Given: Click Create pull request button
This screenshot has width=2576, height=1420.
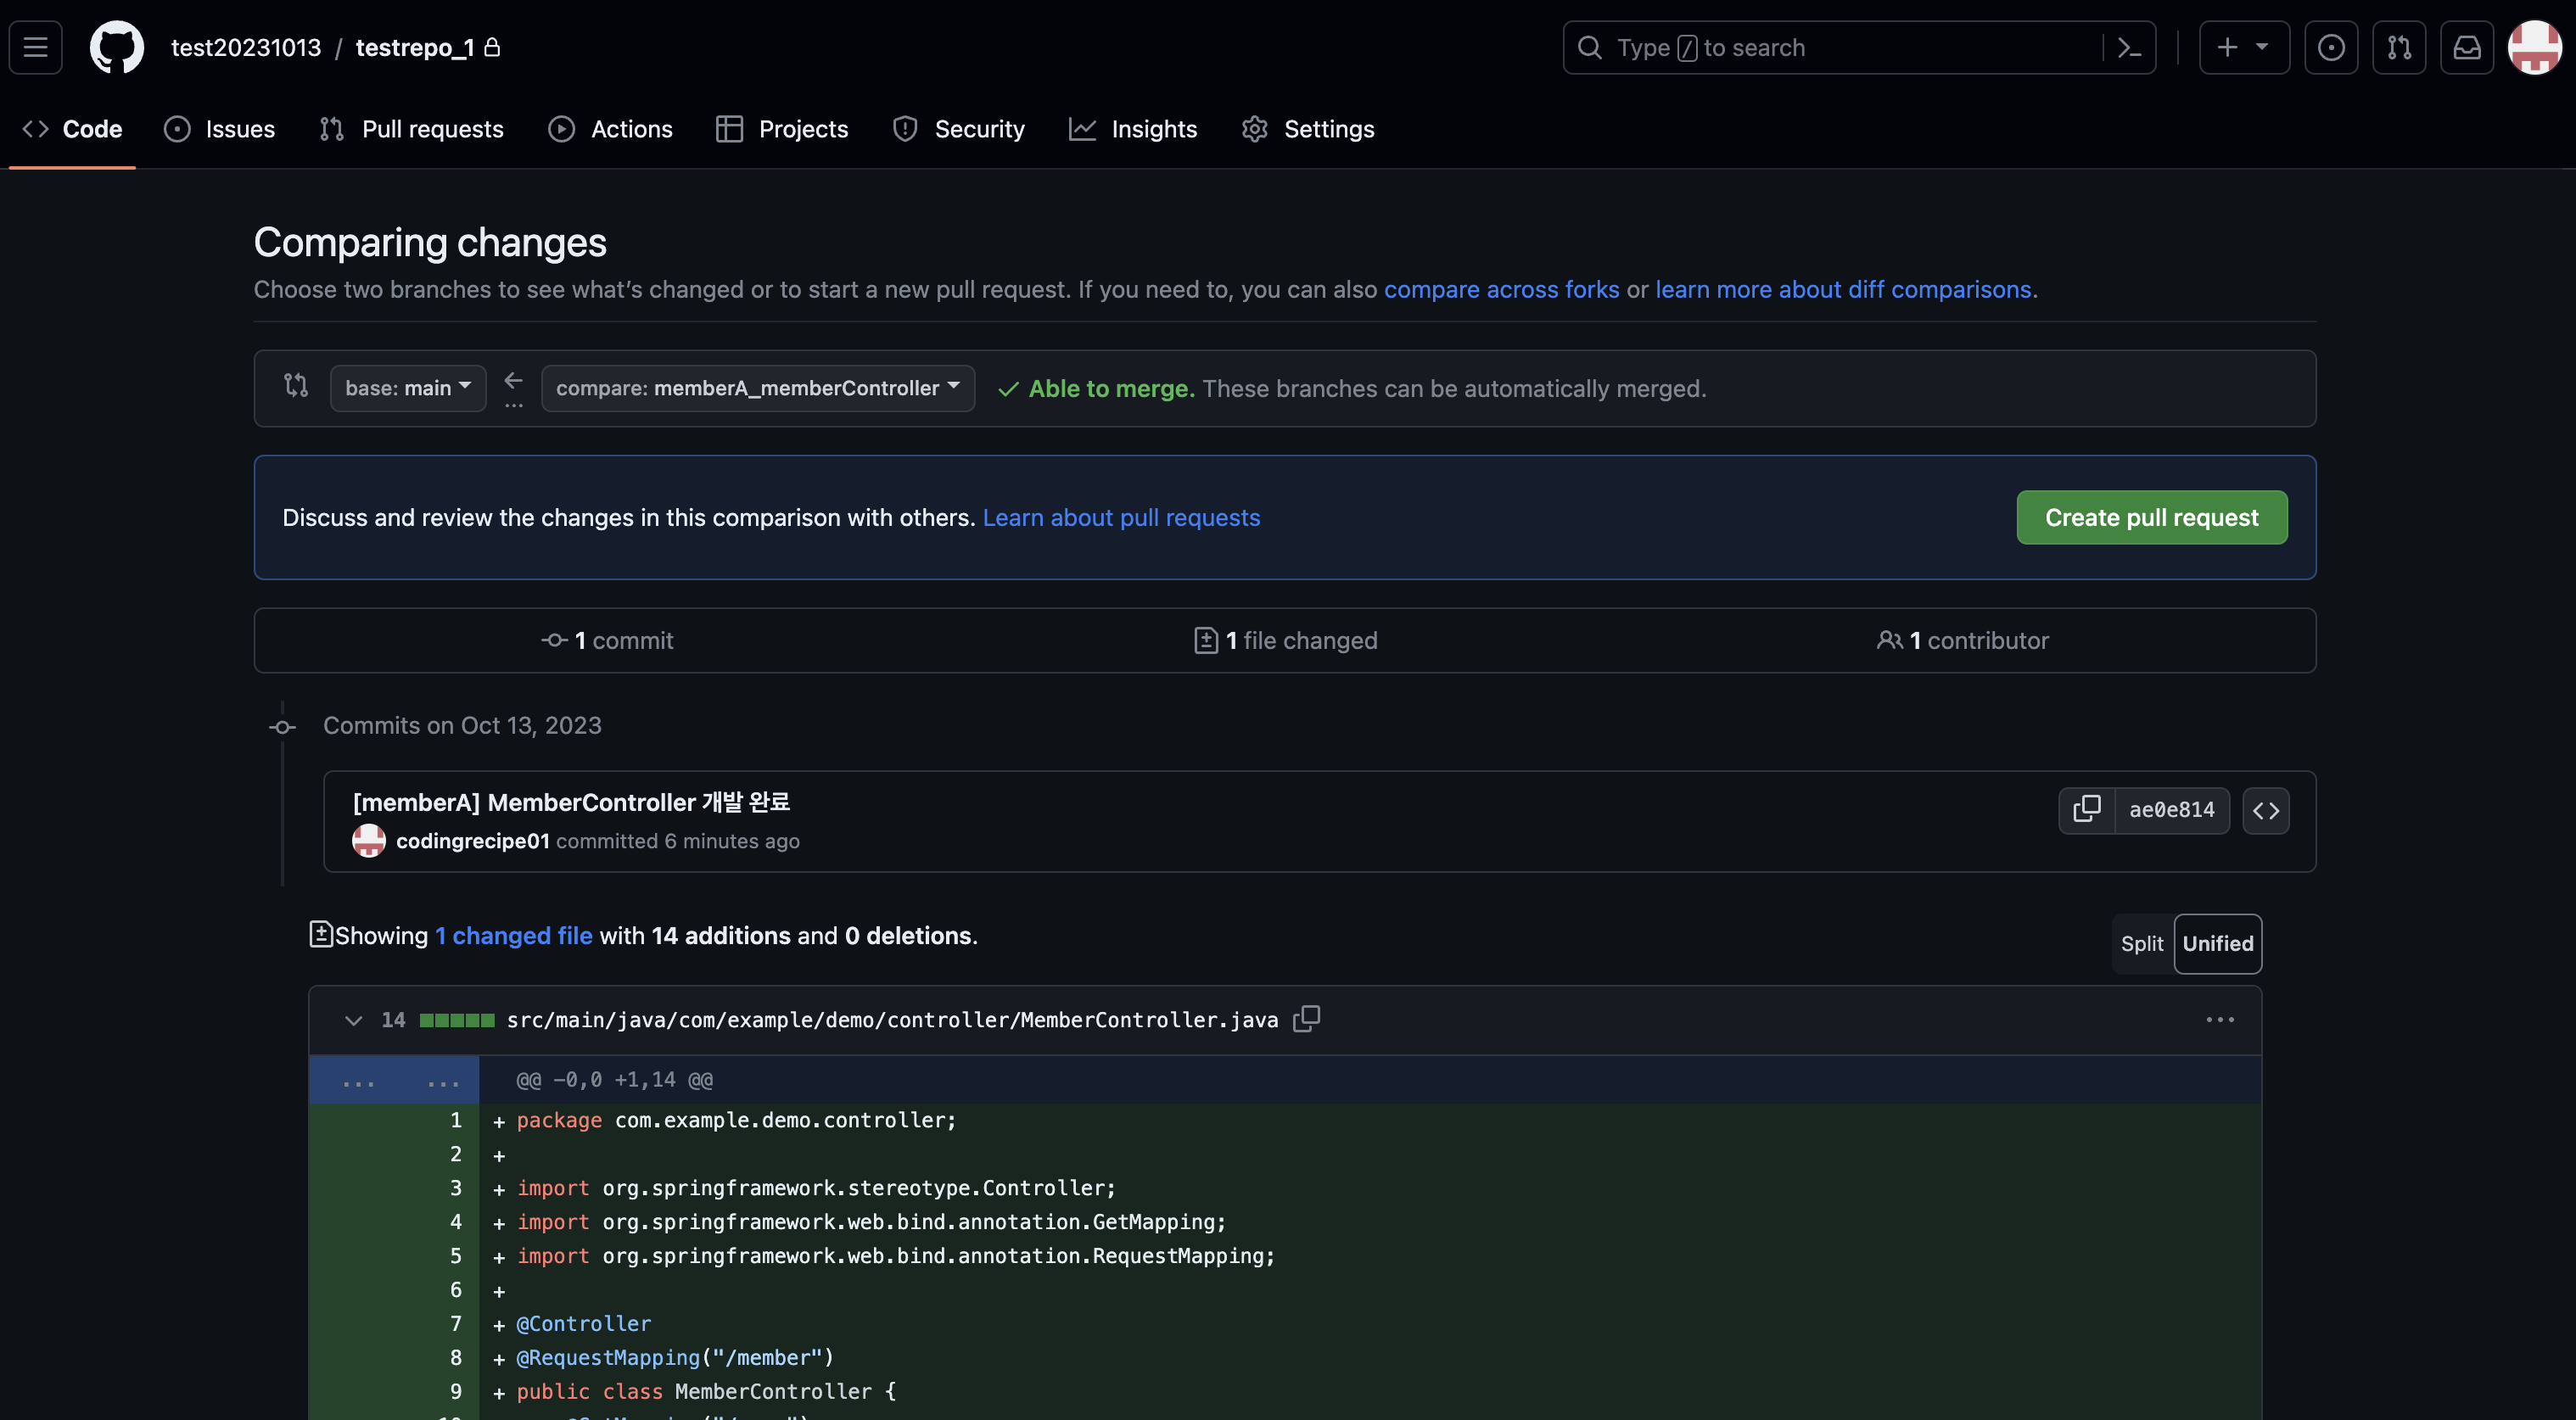Looking at the screenshot, I should coord(2151,517).
